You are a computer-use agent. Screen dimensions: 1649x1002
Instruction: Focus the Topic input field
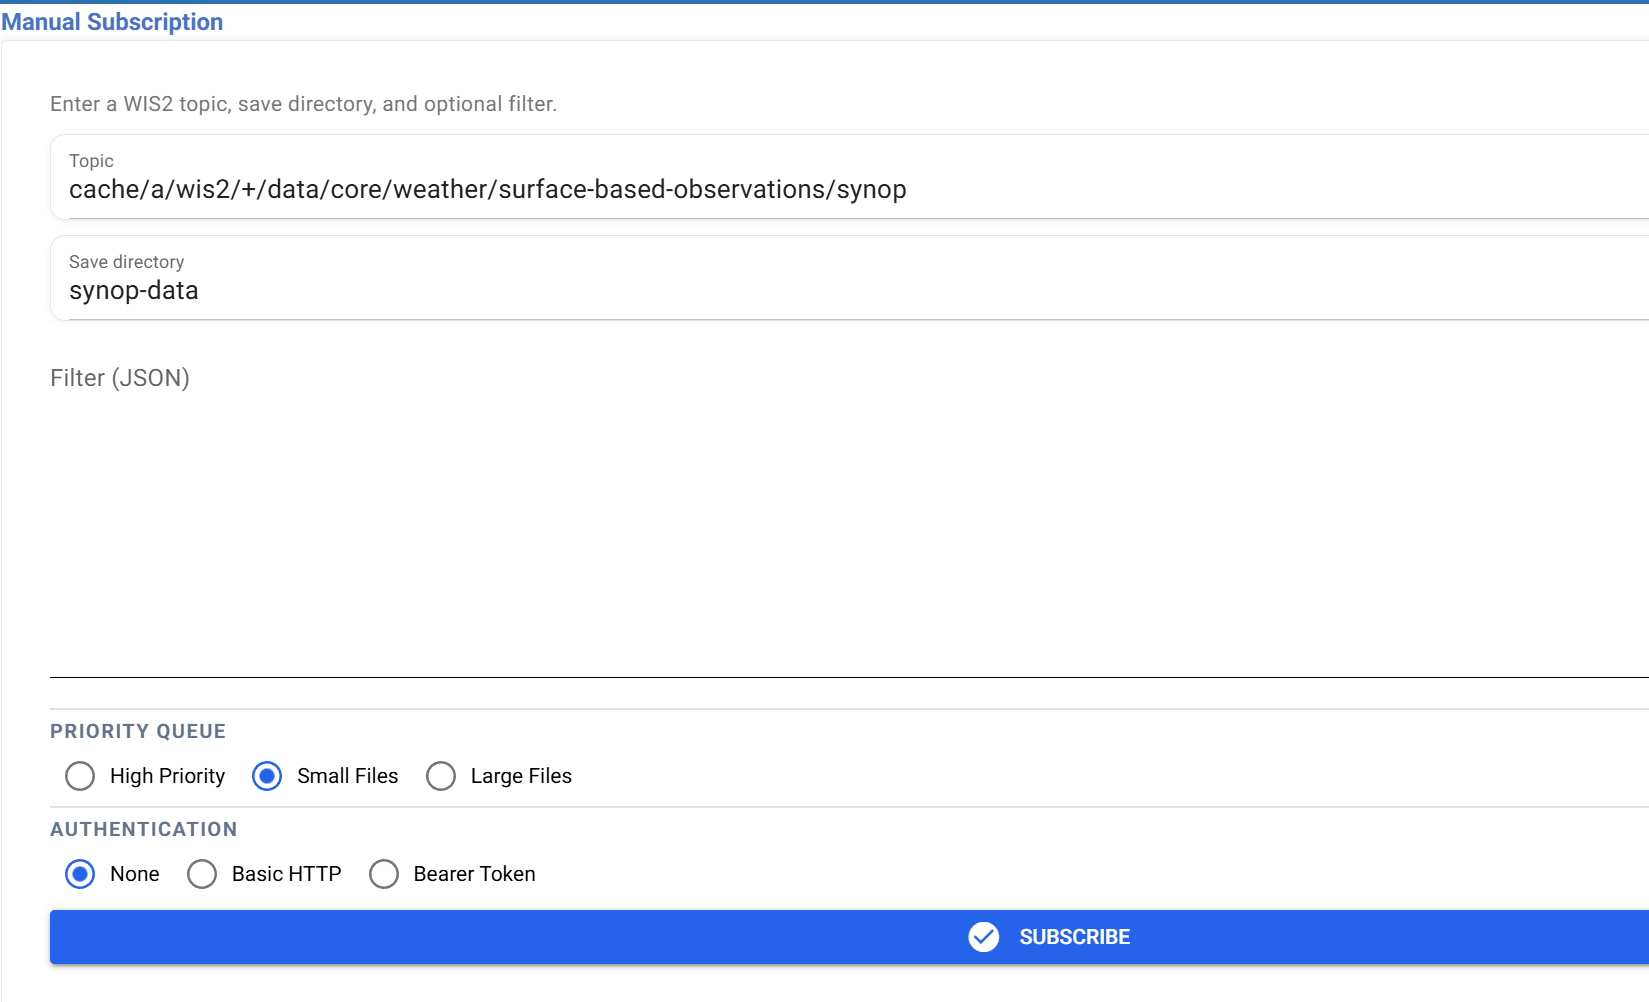pyautogui.click(x=849, y=177)
